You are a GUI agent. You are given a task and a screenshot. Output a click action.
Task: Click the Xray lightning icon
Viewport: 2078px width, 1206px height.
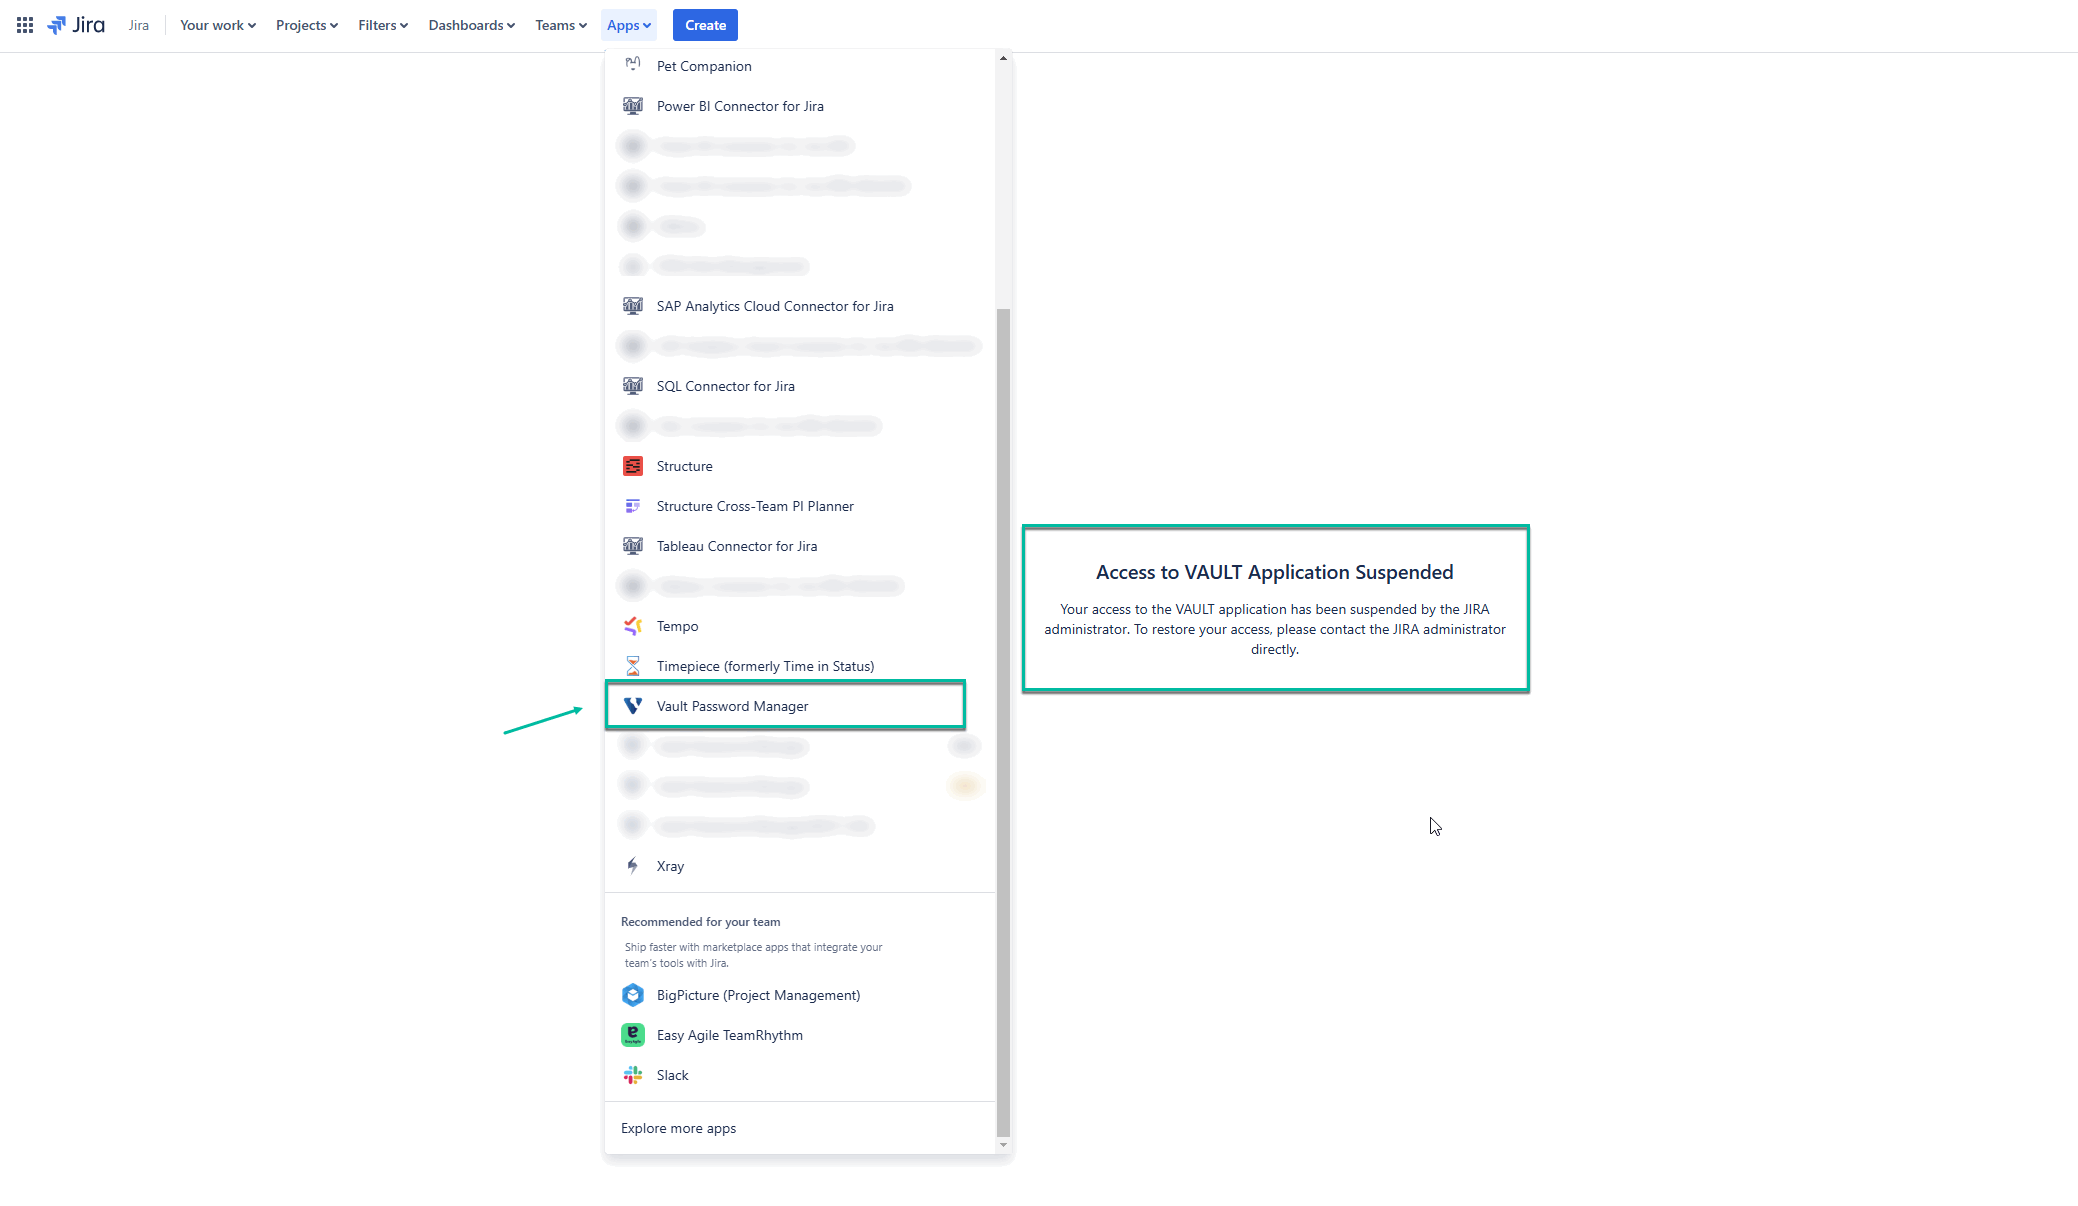[633, 866]
